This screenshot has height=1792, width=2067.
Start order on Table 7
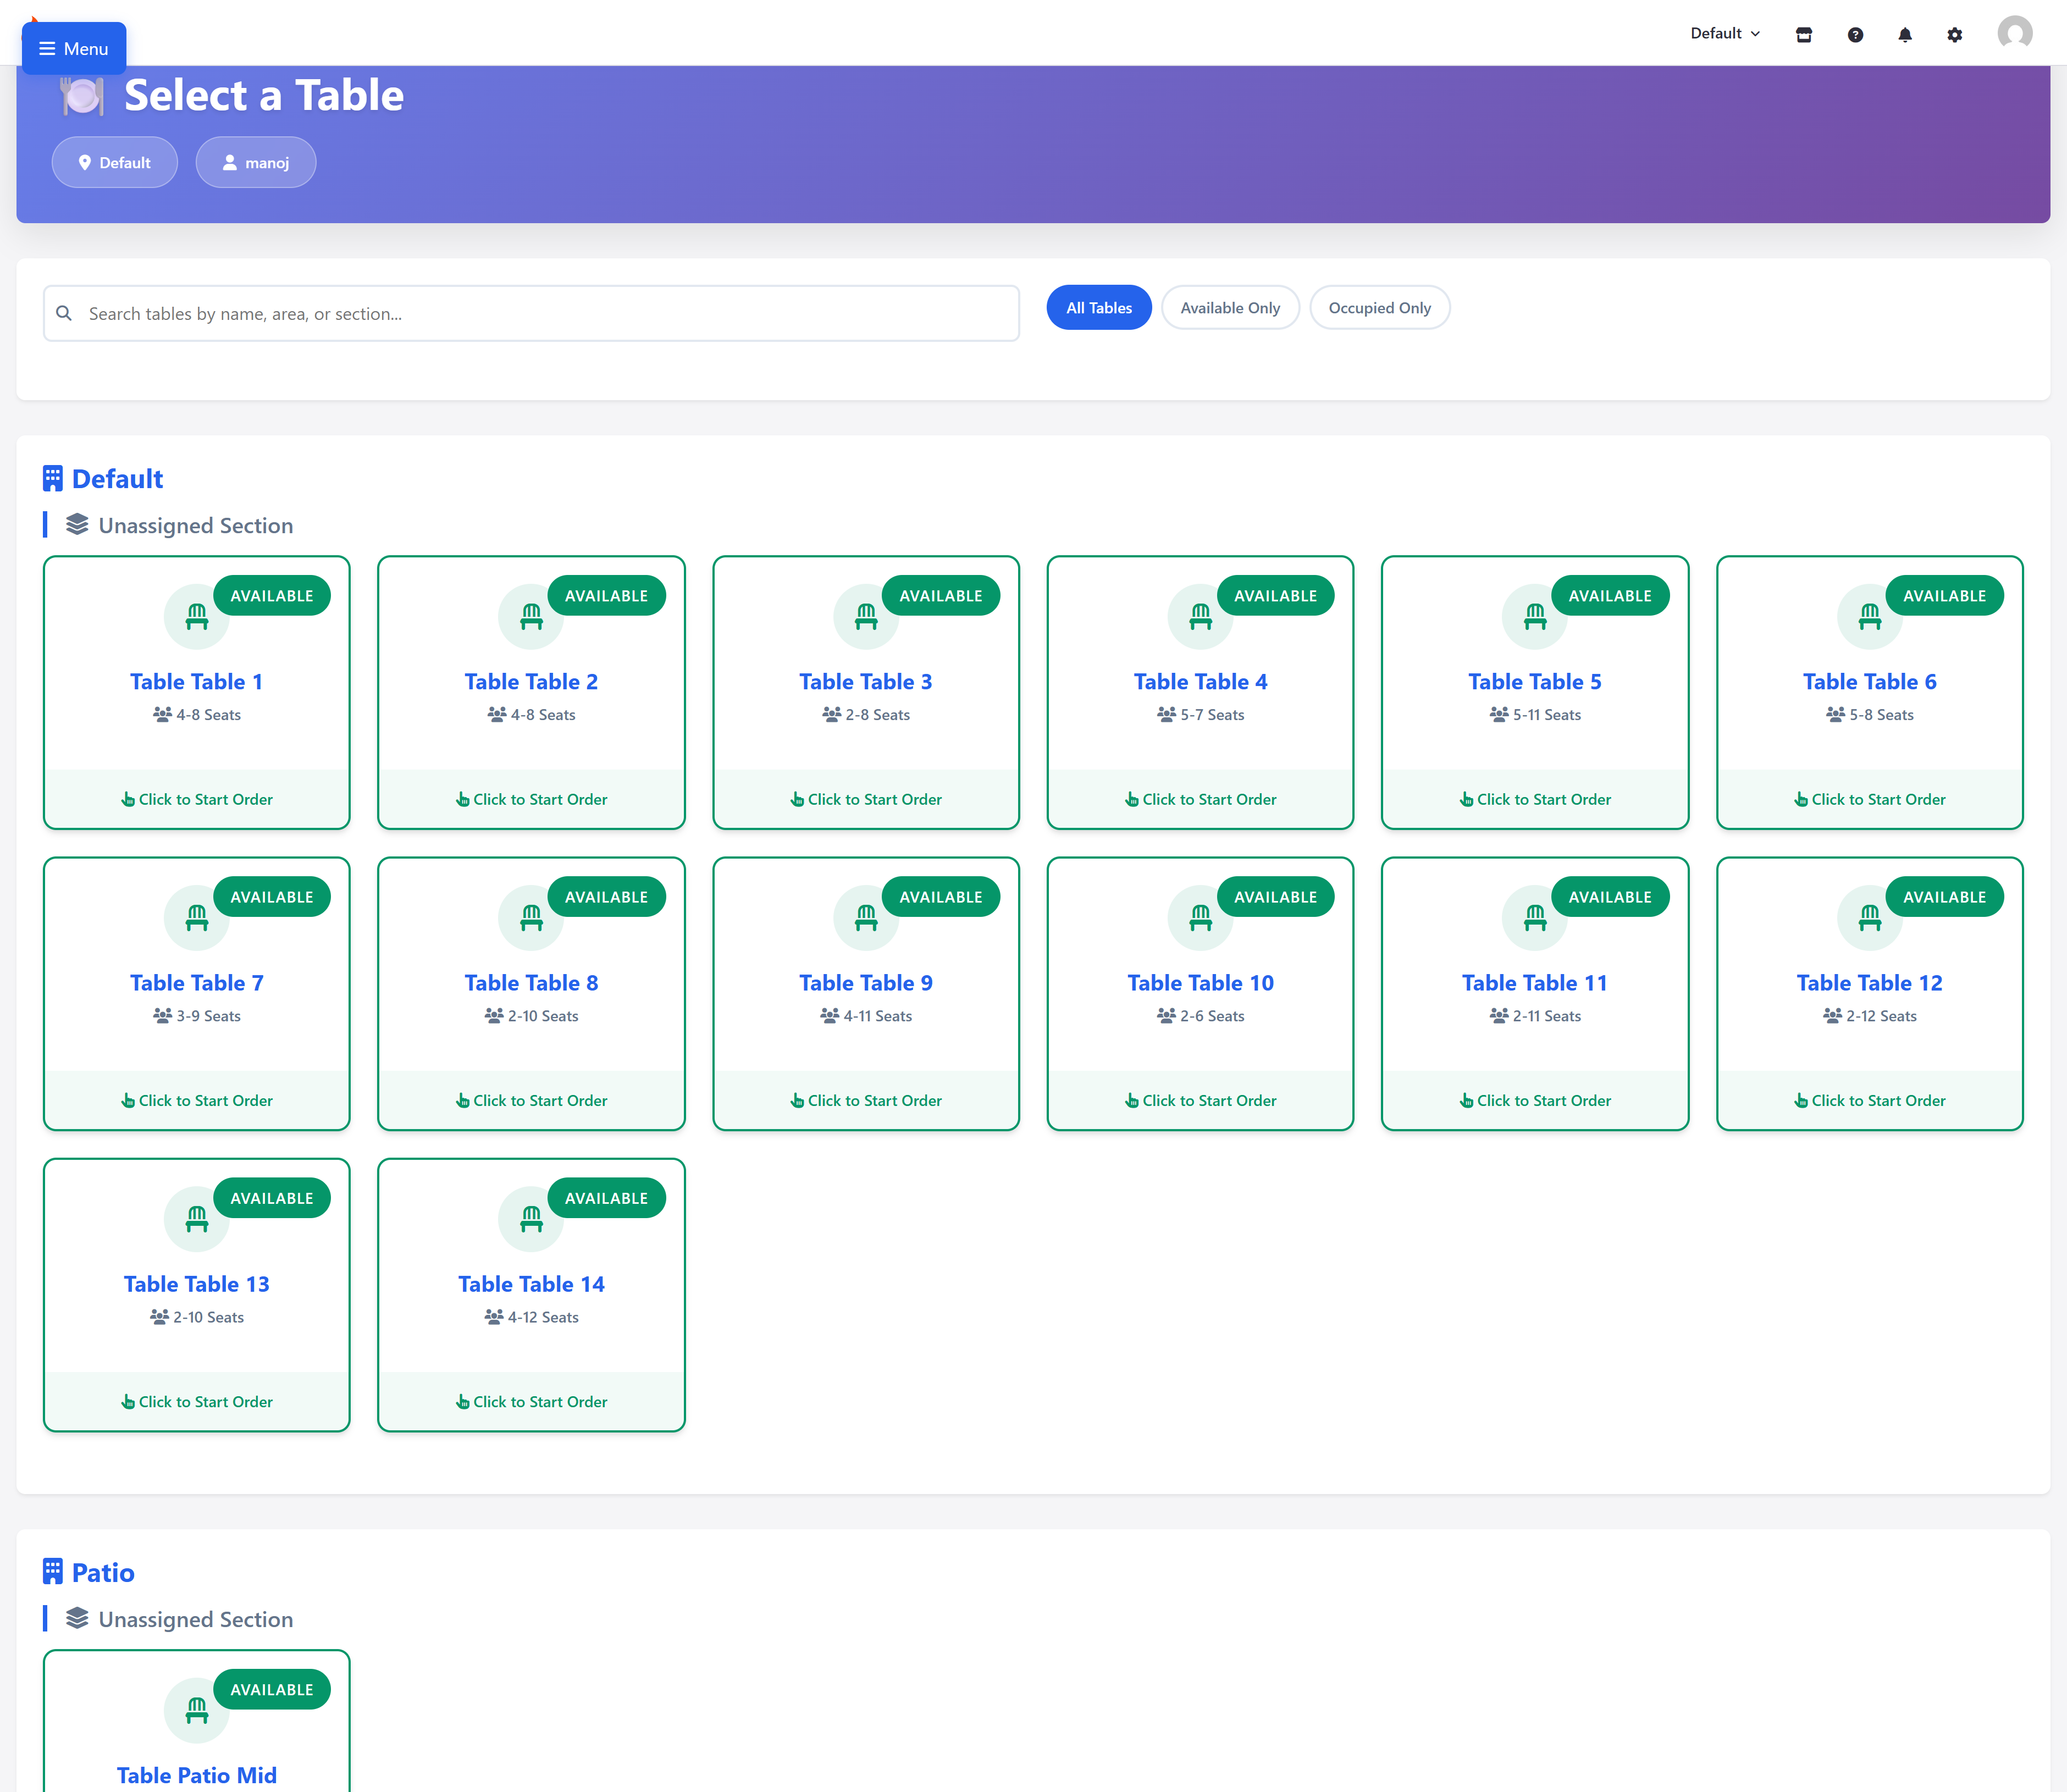197,1100
